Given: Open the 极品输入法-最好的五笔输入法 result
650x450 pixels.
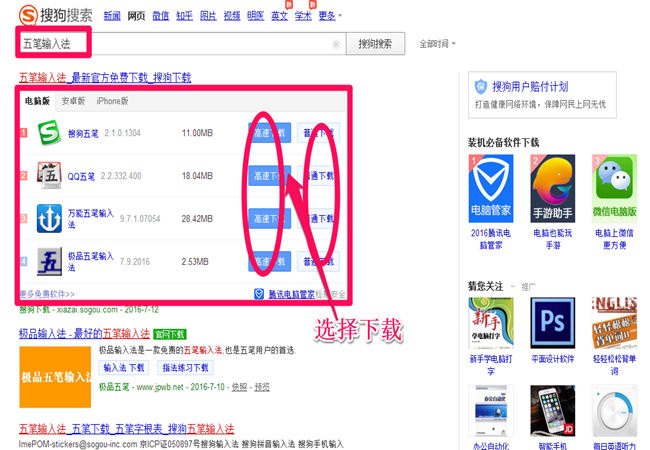Looking at the screenshot, I should (84, 334).
